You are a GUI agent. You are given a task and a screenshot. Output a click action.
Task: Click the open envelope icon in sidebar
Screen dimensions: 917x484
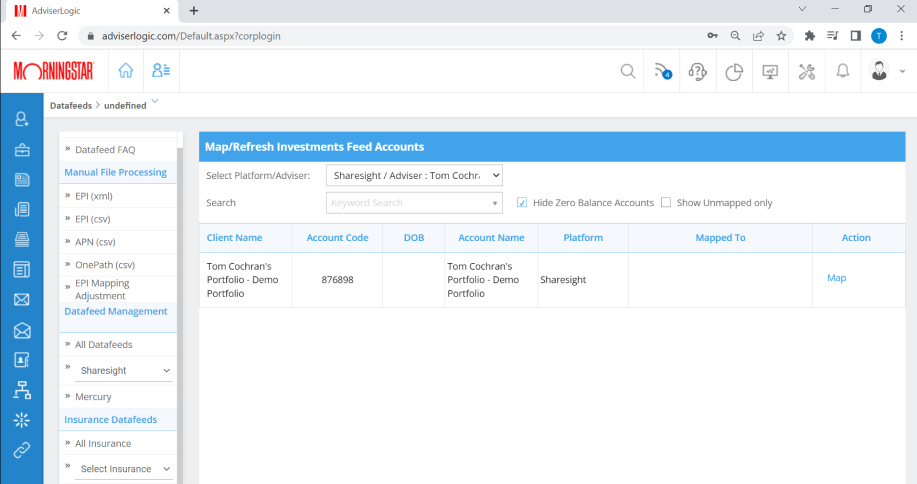pos(22,331)
